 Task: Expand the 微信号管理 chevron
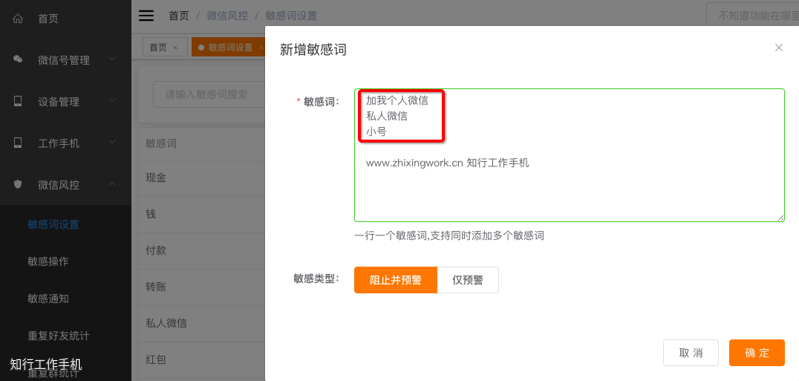(x=112, y=60)
